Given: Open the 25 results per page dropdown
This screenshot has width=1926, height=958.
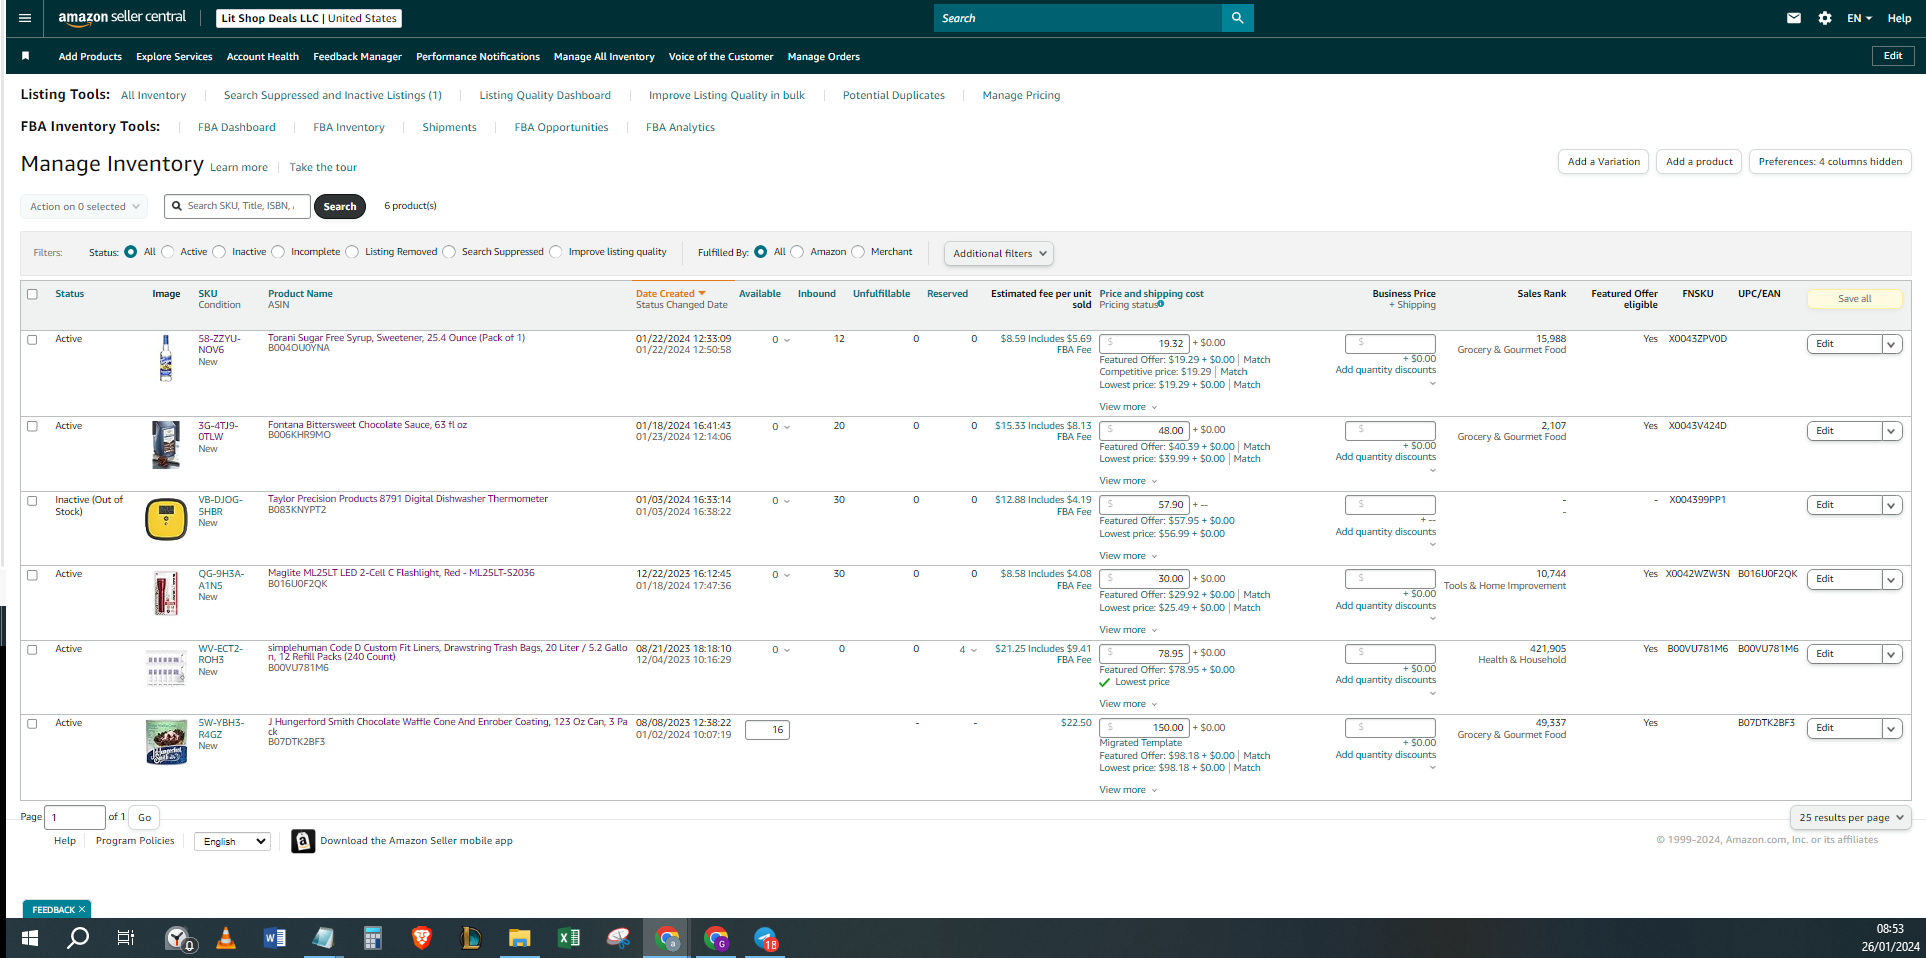Looking at the screenshot, I should [1851, 818].
